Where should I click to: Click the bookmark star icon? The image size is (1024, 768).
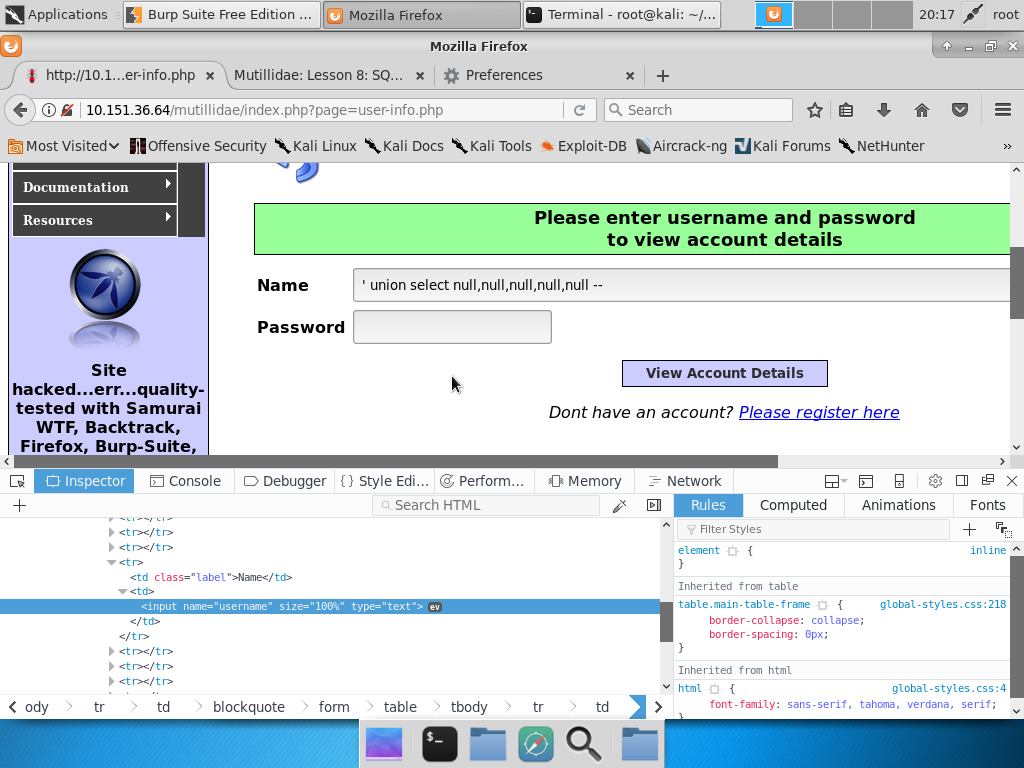click(x=815, y=110)
